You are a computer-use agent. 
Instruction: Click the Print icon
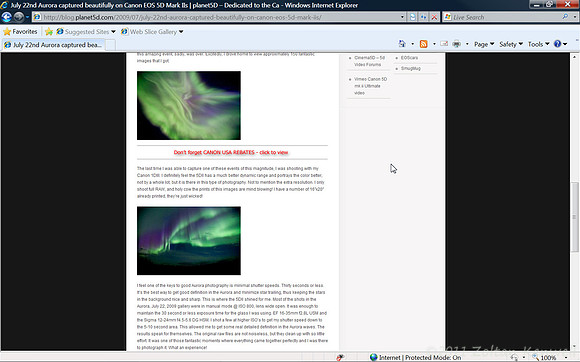[x=457, y=44]
